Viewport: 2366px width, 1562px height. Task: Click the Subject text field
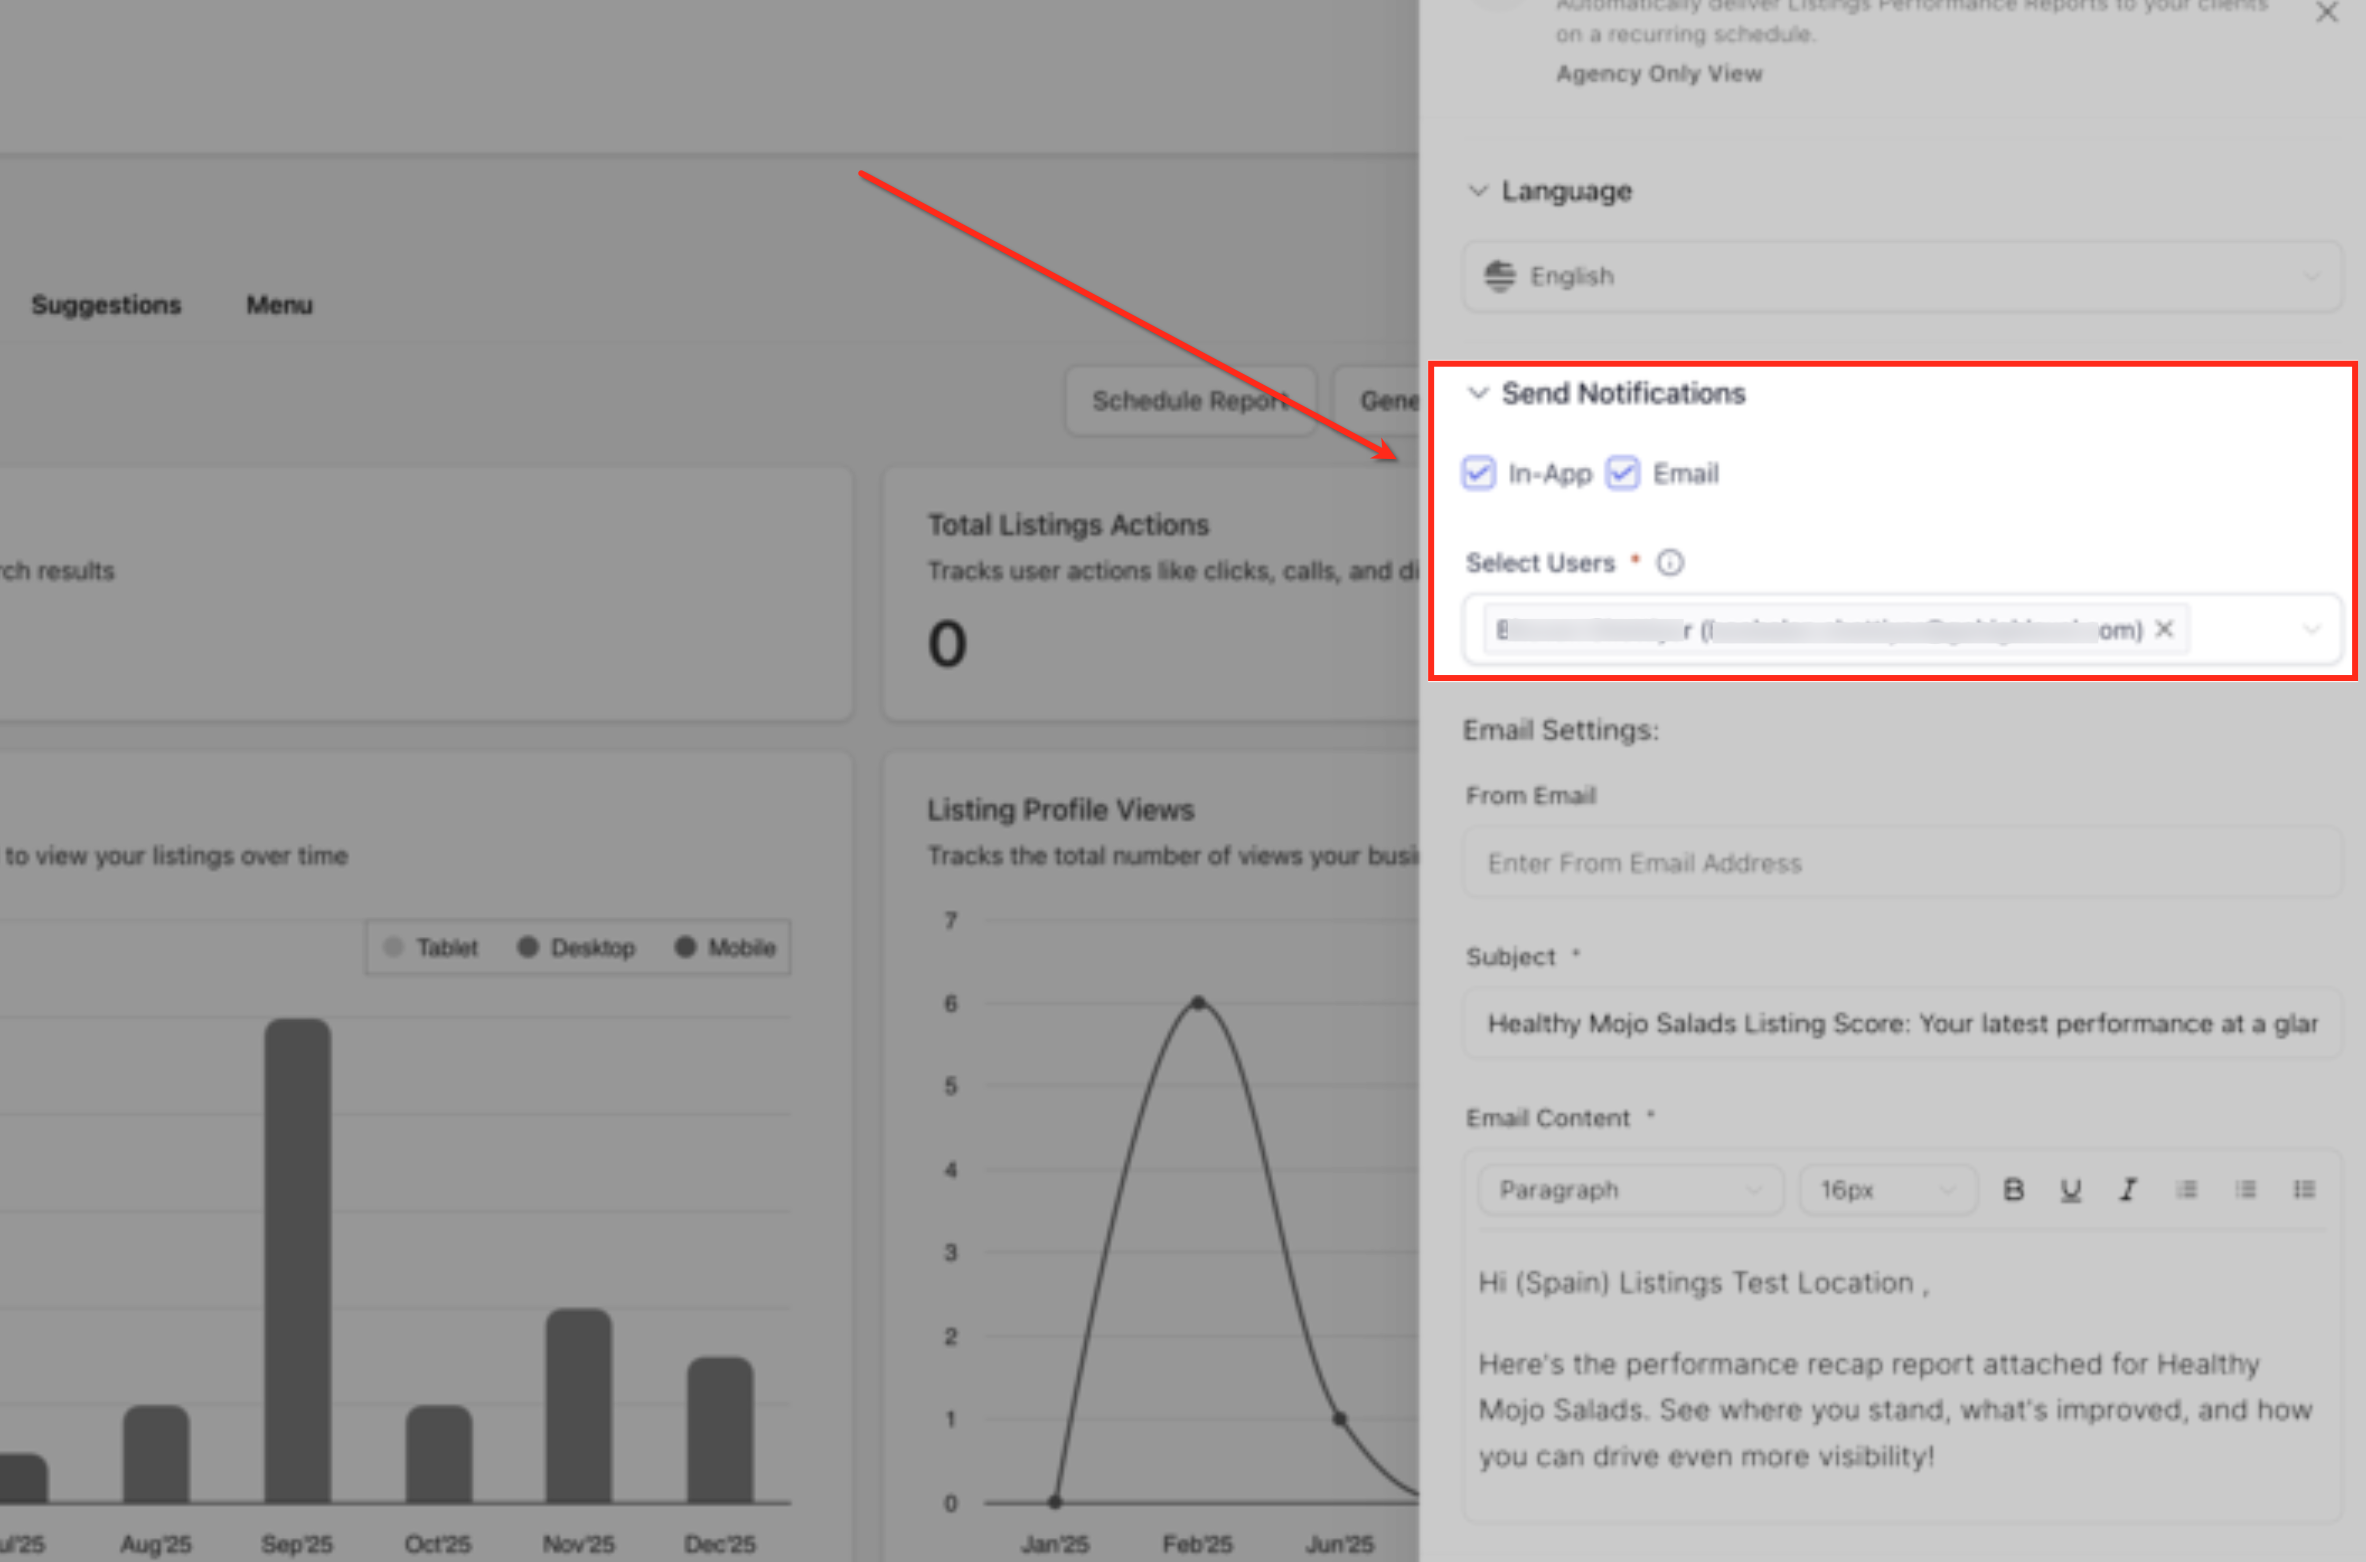pos(1900,1023)
